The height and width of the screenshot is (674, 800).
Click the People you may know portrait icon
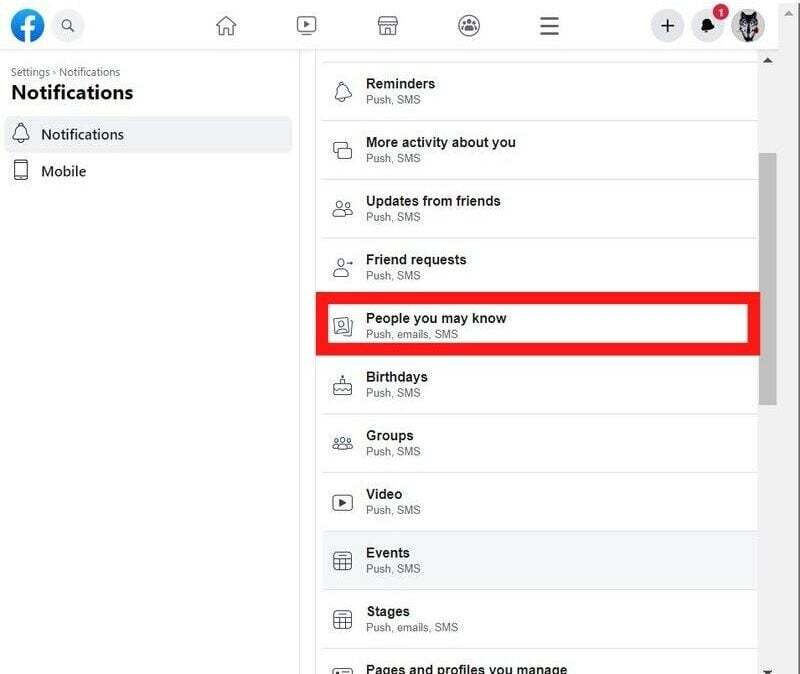[343, 326]
